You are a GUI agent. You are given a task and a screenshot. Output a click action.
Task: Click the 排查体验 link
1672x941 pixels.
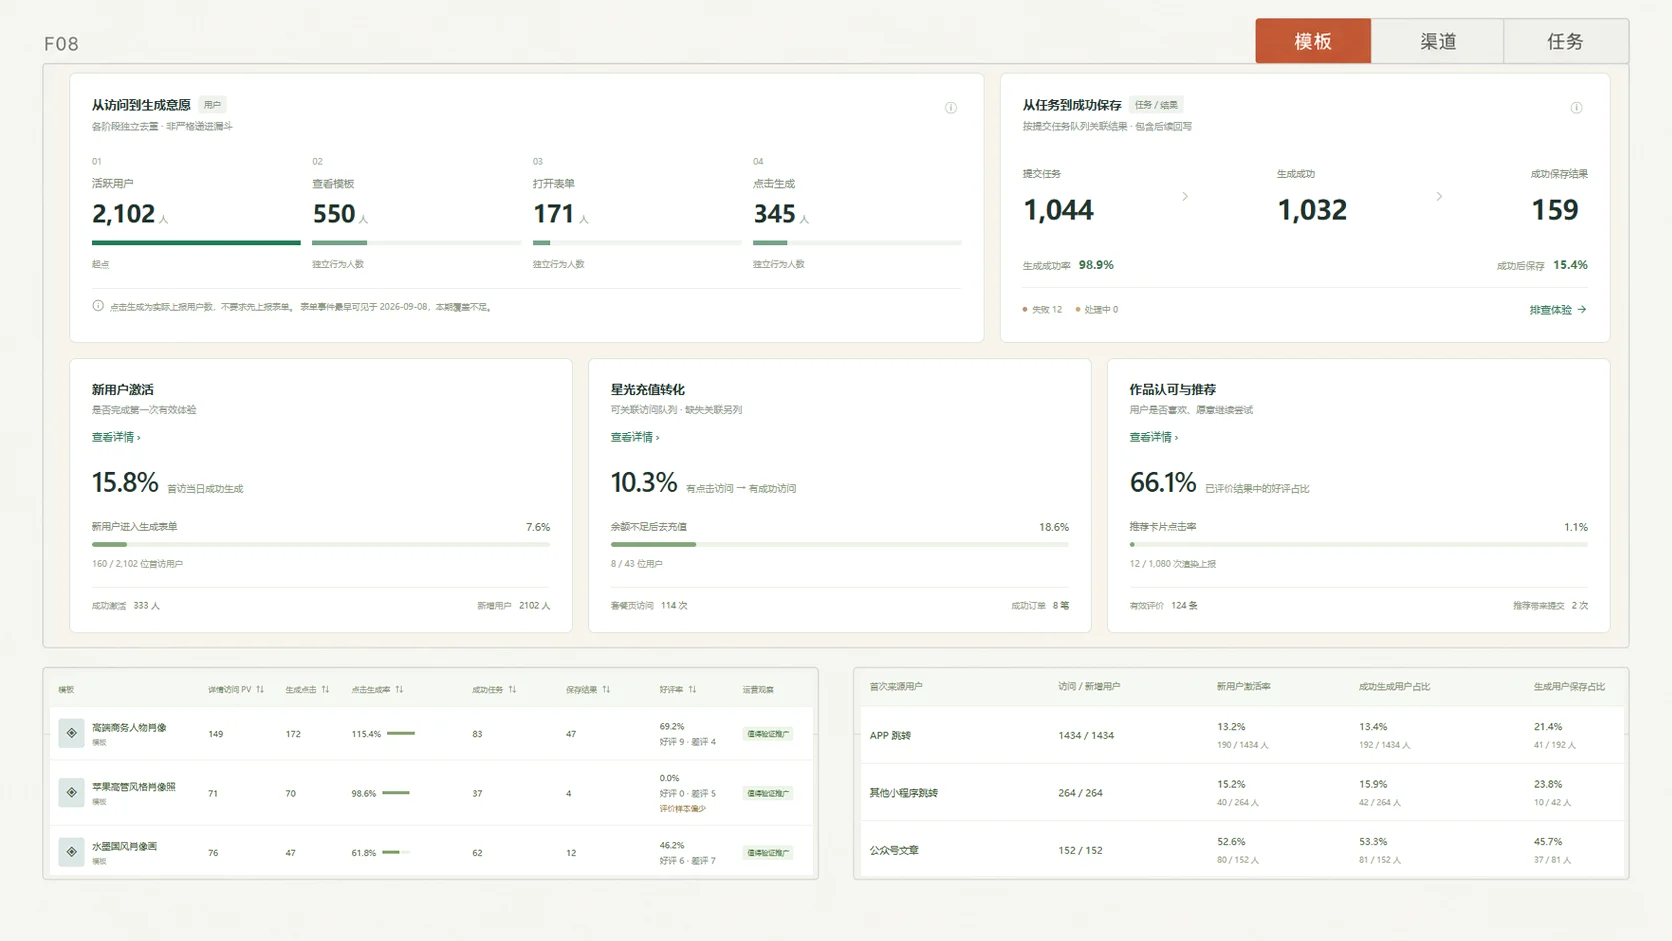(1558, 310)
